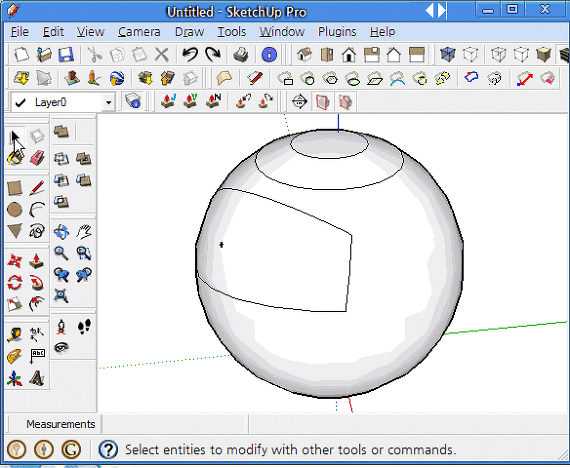Activate the Push/Pull tool
The width and height of the screenshot is (570, 468).
pyautogui.click(x=36, y=261)
